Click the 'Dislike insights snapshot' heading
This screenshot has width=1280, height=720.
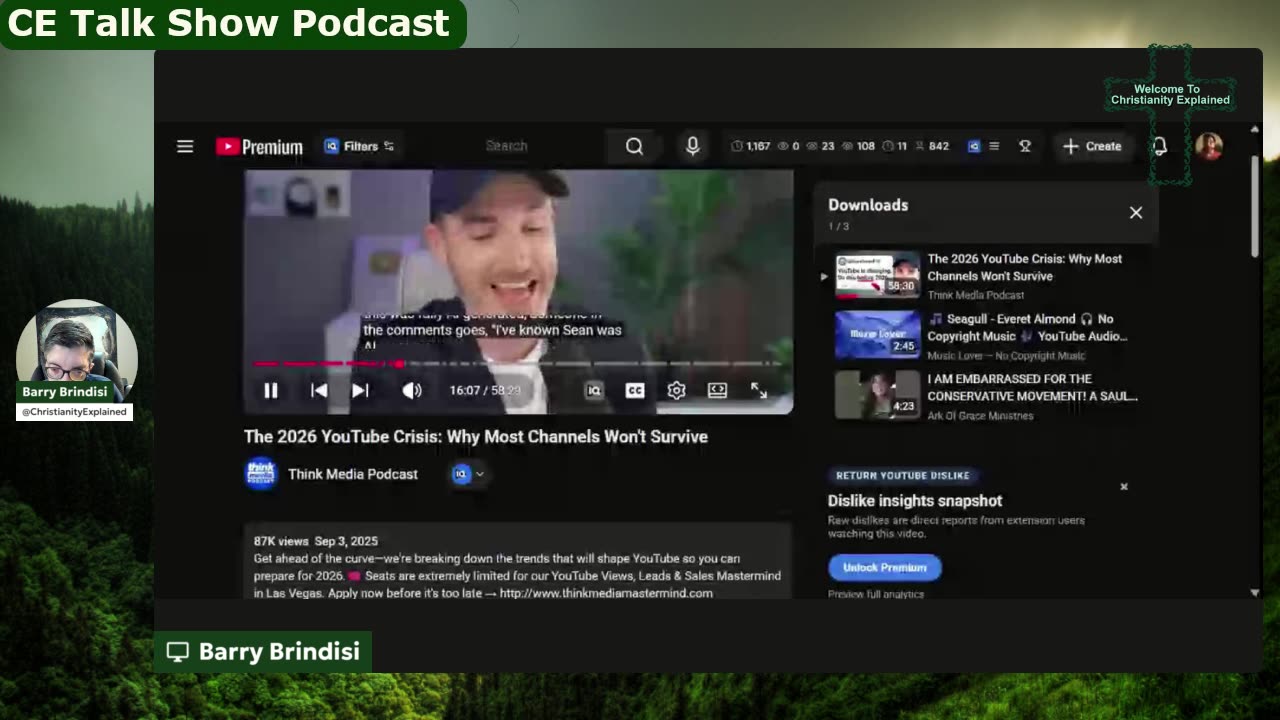pos(915,501)
